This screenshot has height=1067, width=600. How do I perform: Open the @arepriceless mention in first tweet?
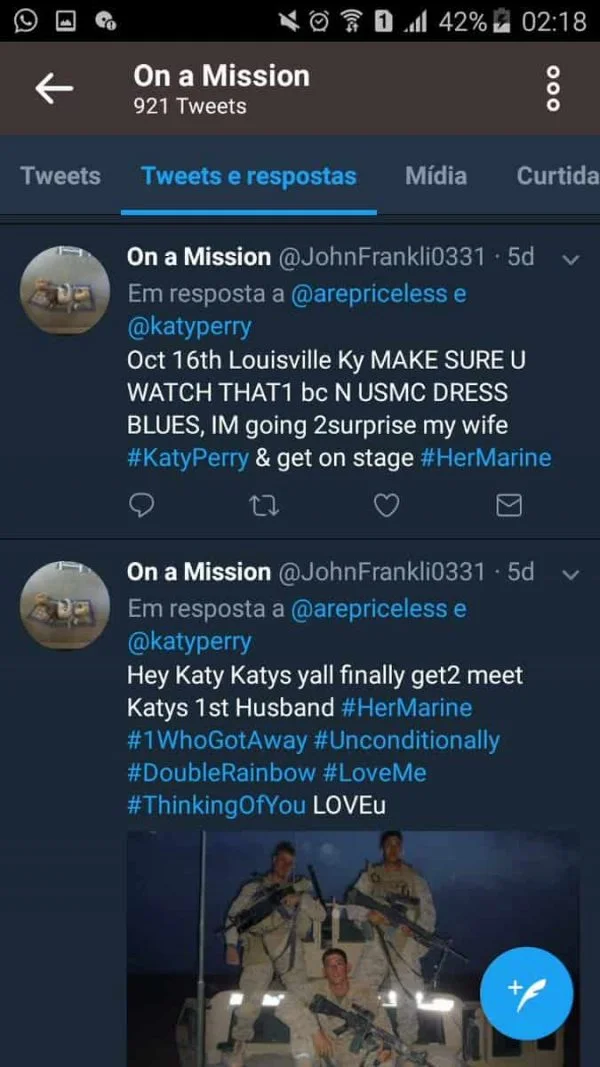(367, 294)
